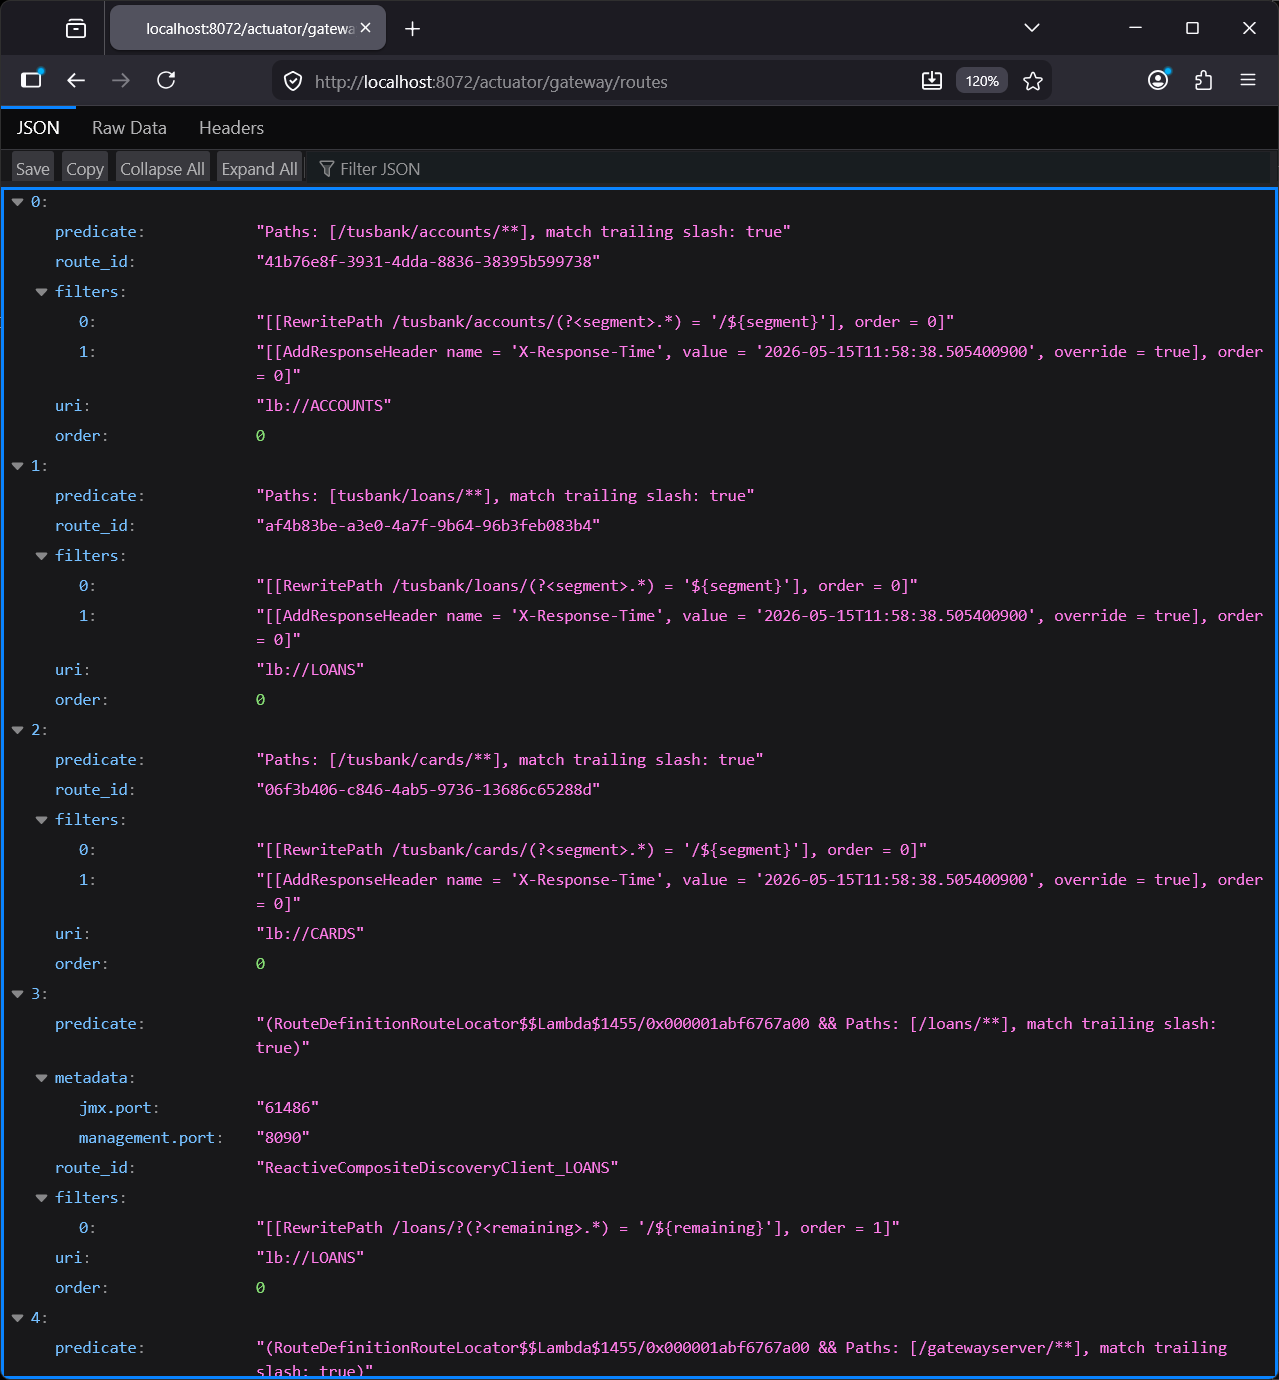Click the Copy button
The image size is (1279, 1380).
(x=85, y=169)
